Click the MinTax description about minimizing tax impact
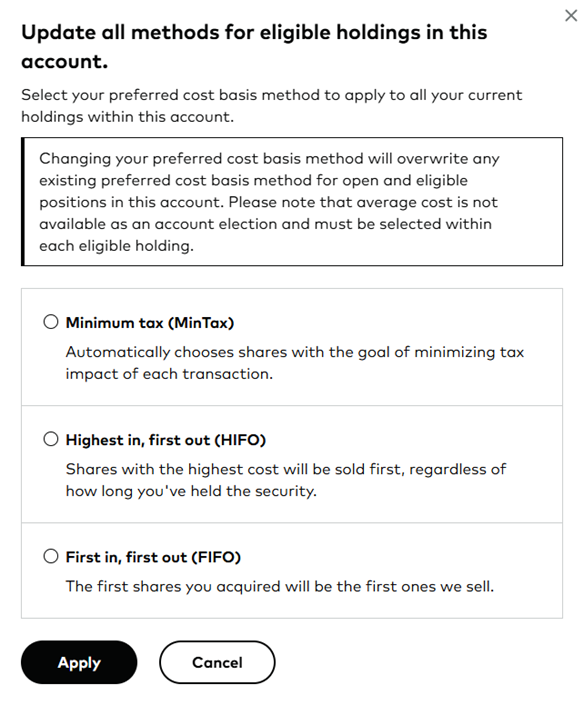Viewport: 584px width, 705px height. point(295,363)
